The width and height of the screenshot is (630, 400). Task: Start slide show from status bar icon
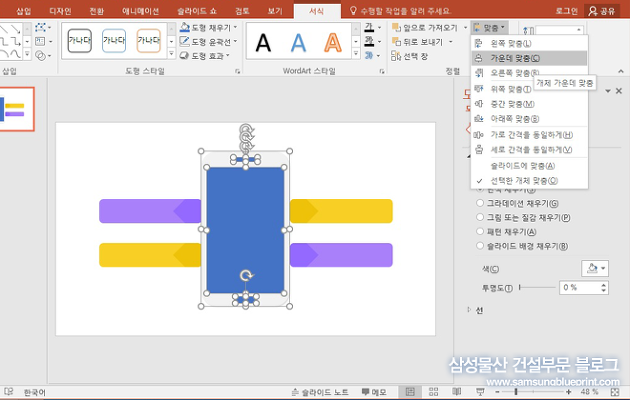[x=480, y=392]
